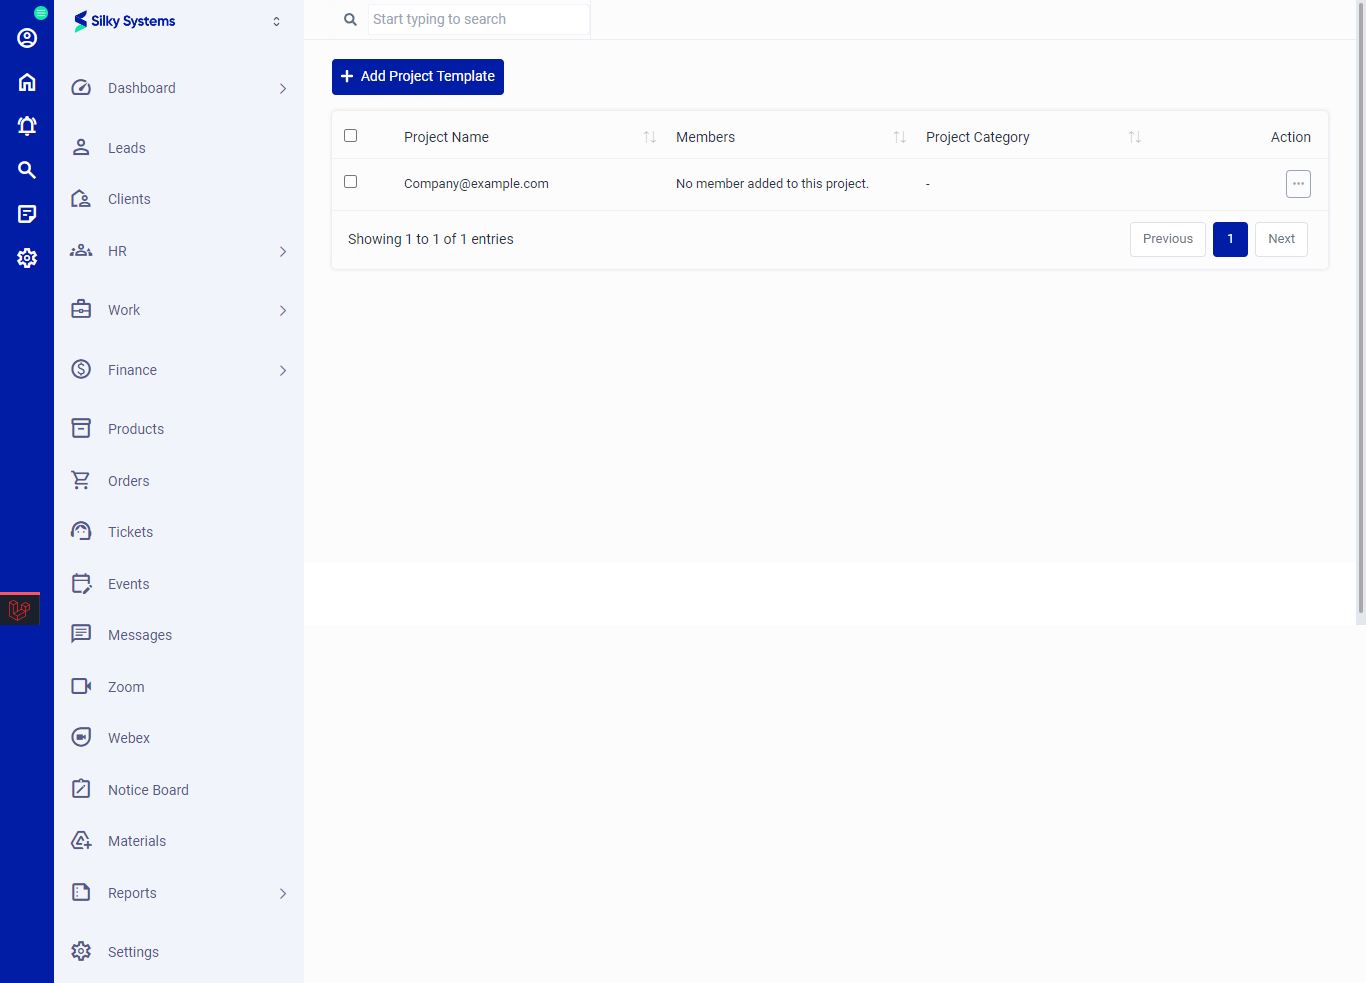Open the settings gear icon in the left bar
This screenshot has height=983, width=1366.
[x=27, y=257]
